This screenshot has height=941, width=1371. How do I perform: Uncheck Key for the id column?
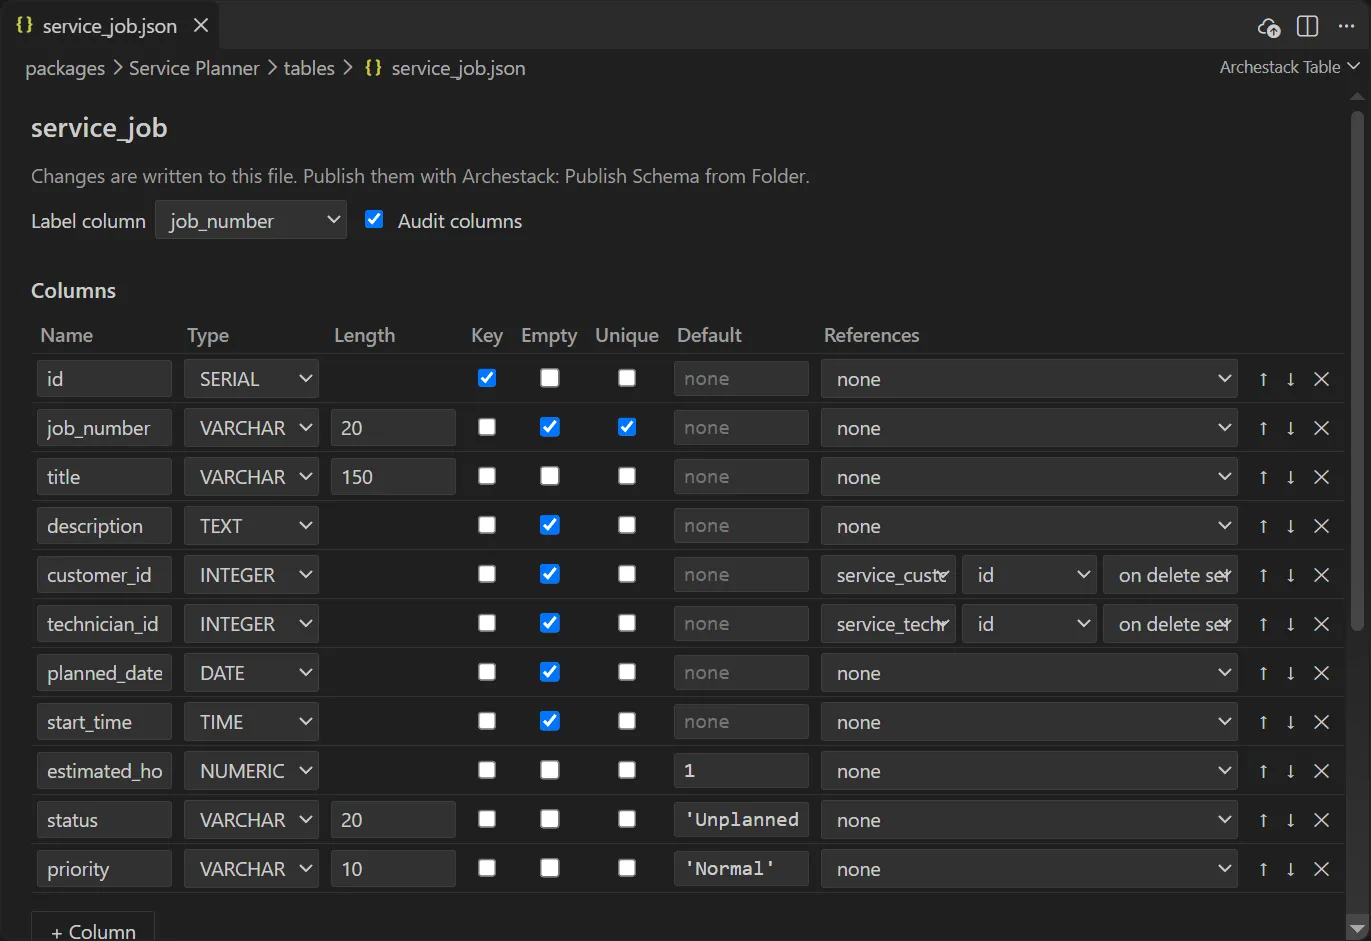click(x=487, y=378)
